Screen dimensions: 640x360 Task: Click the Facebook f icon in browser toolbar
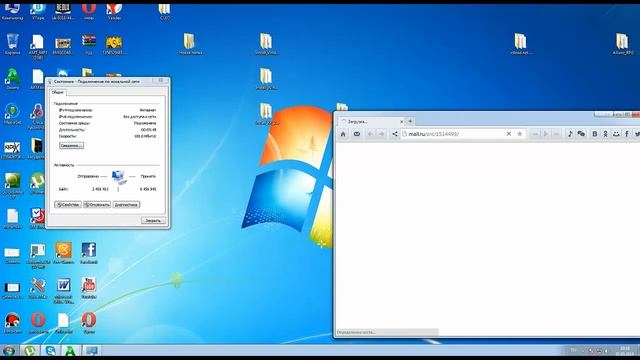click(x=627, y=134)
